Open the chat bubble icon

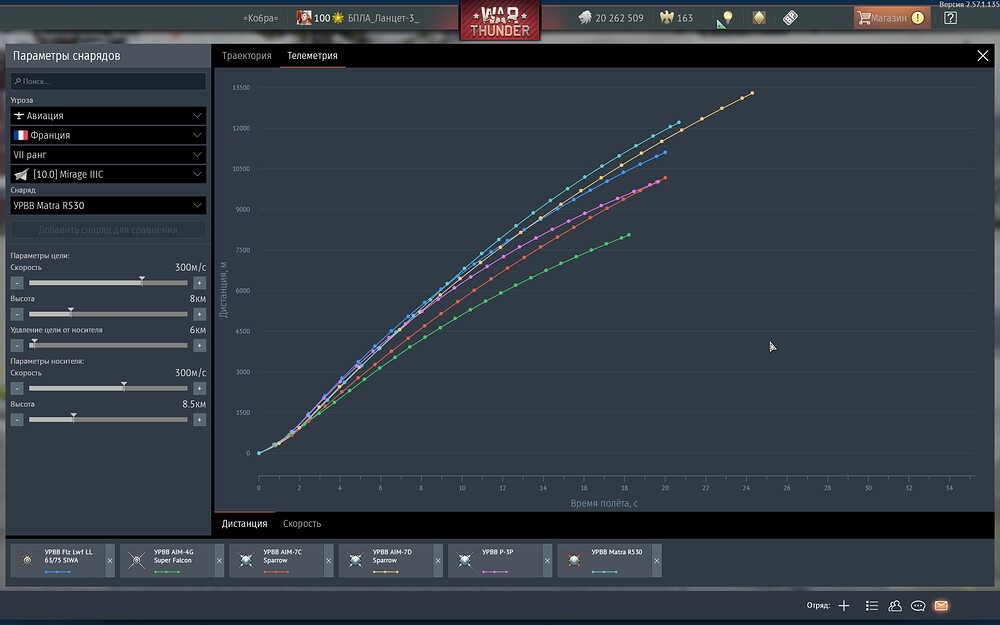point(918,605)
